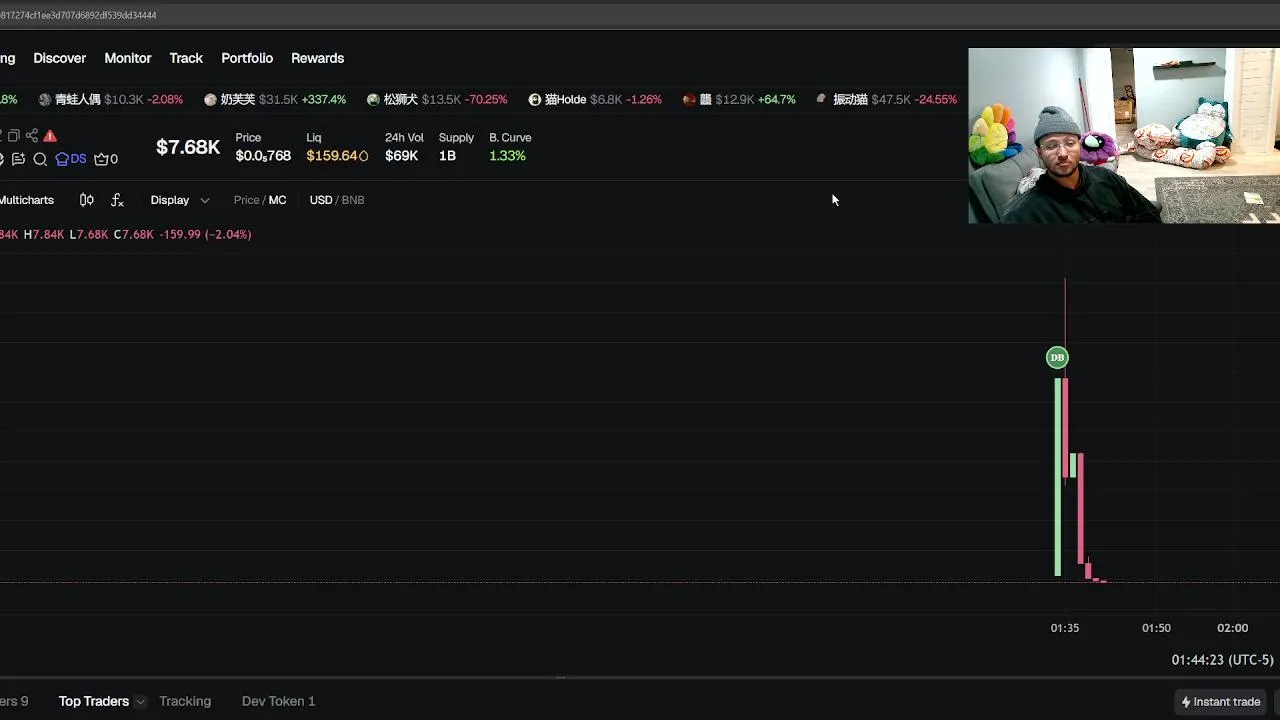Image resolution: width=1280 pixels, height=720 pixels.
Task: Click the -70.25% change in ticker
Action: click(485, 100)
